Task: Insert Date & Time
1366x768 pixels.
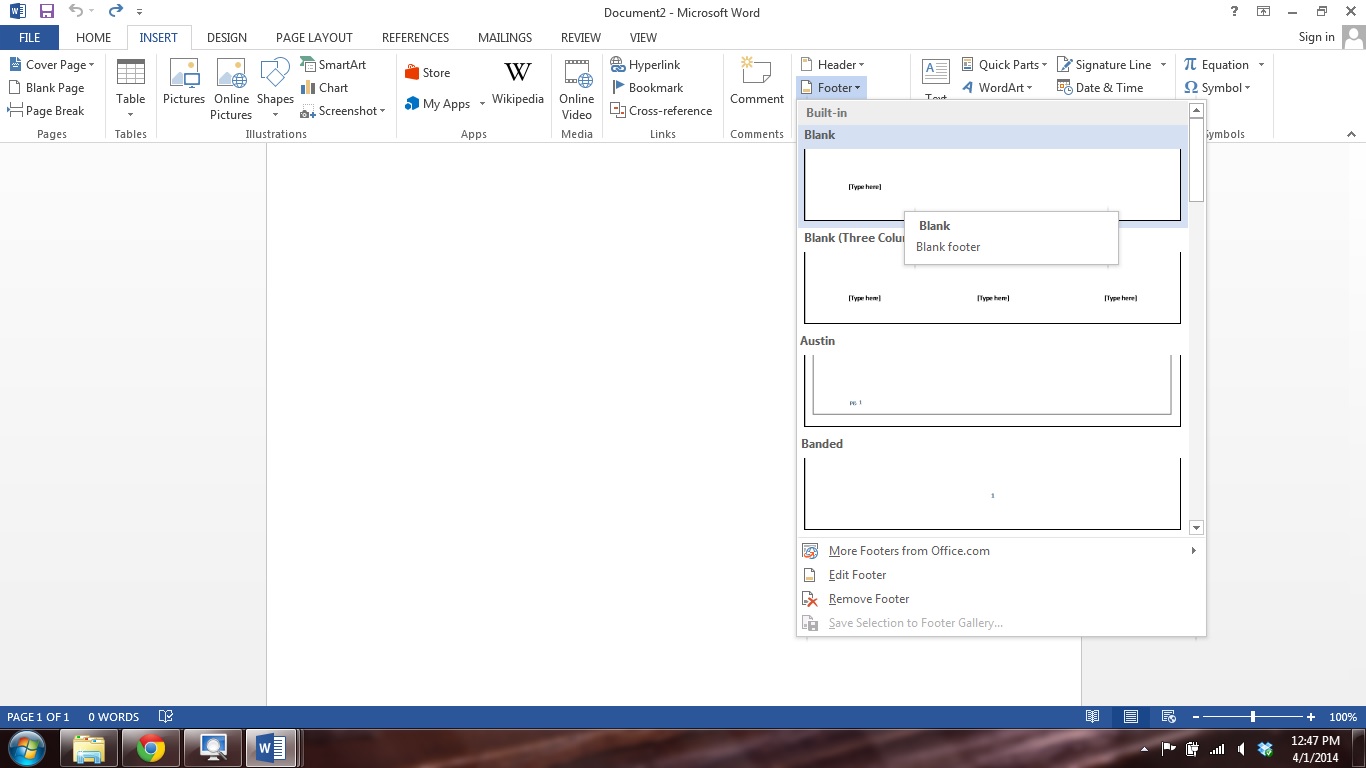Action: click(1100, 88)
